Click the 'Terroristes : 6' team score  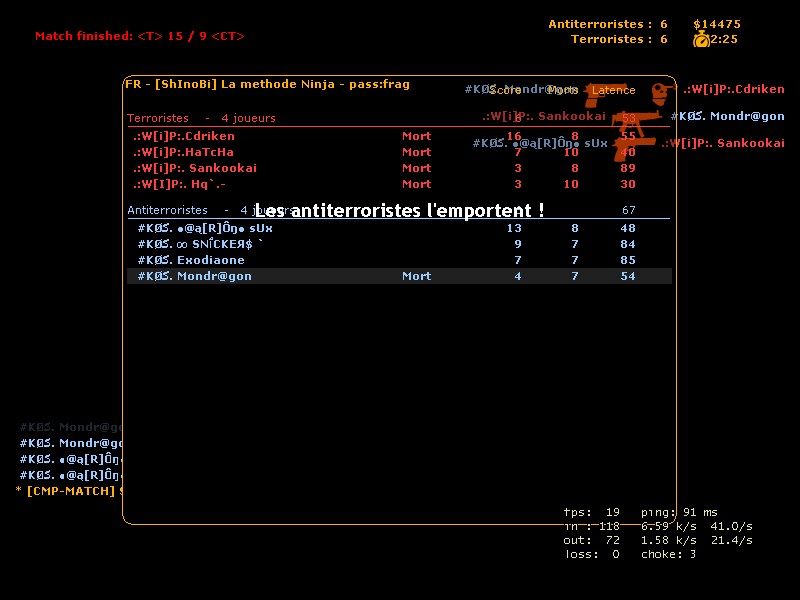tap(619, 39)
